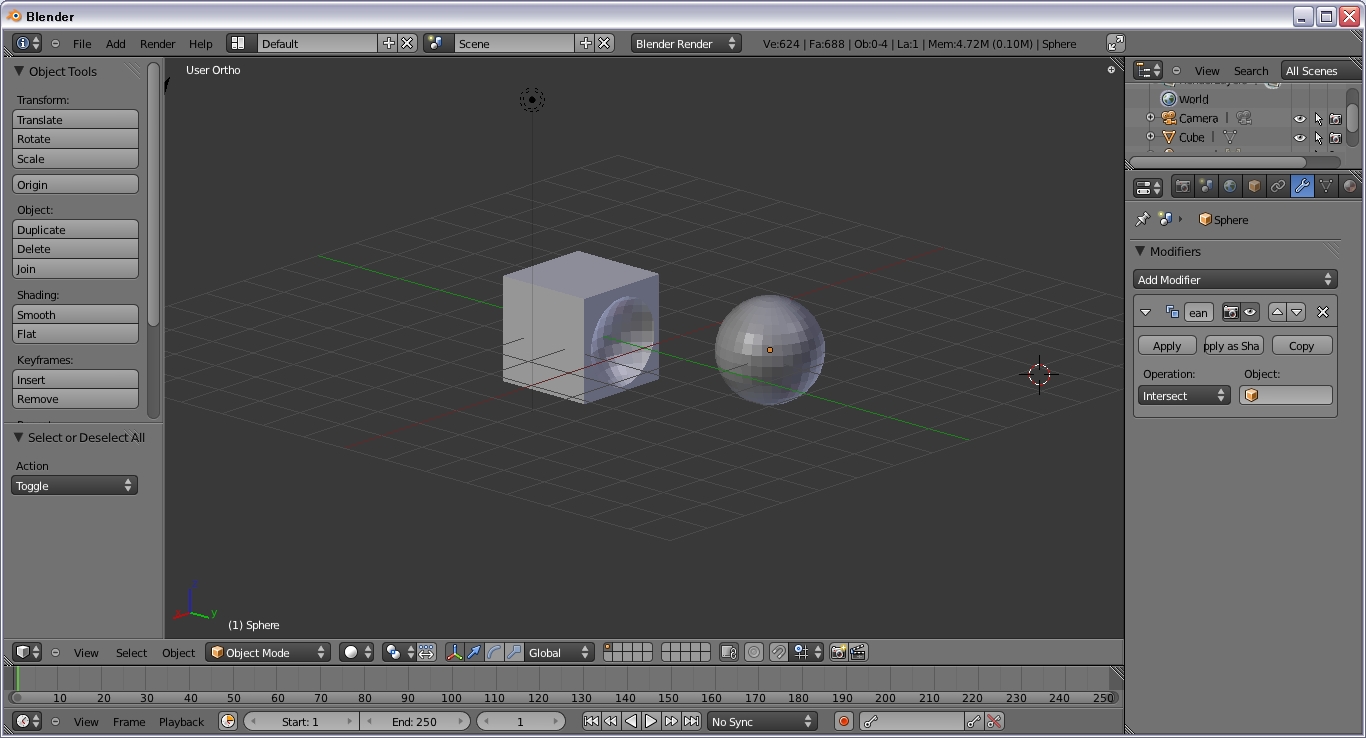The width and height of the screenshot is (1366, 738).
Task: Select the Material properties tab
Action: (x=1350, y=185)
